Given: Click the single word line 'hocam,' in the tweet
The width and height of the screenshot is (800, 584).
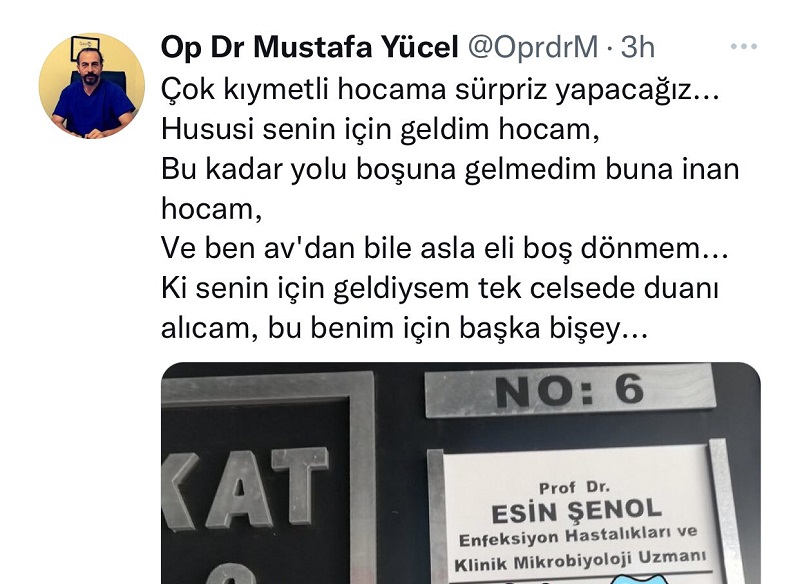Looking at the screenshot, I should point(211,209).
